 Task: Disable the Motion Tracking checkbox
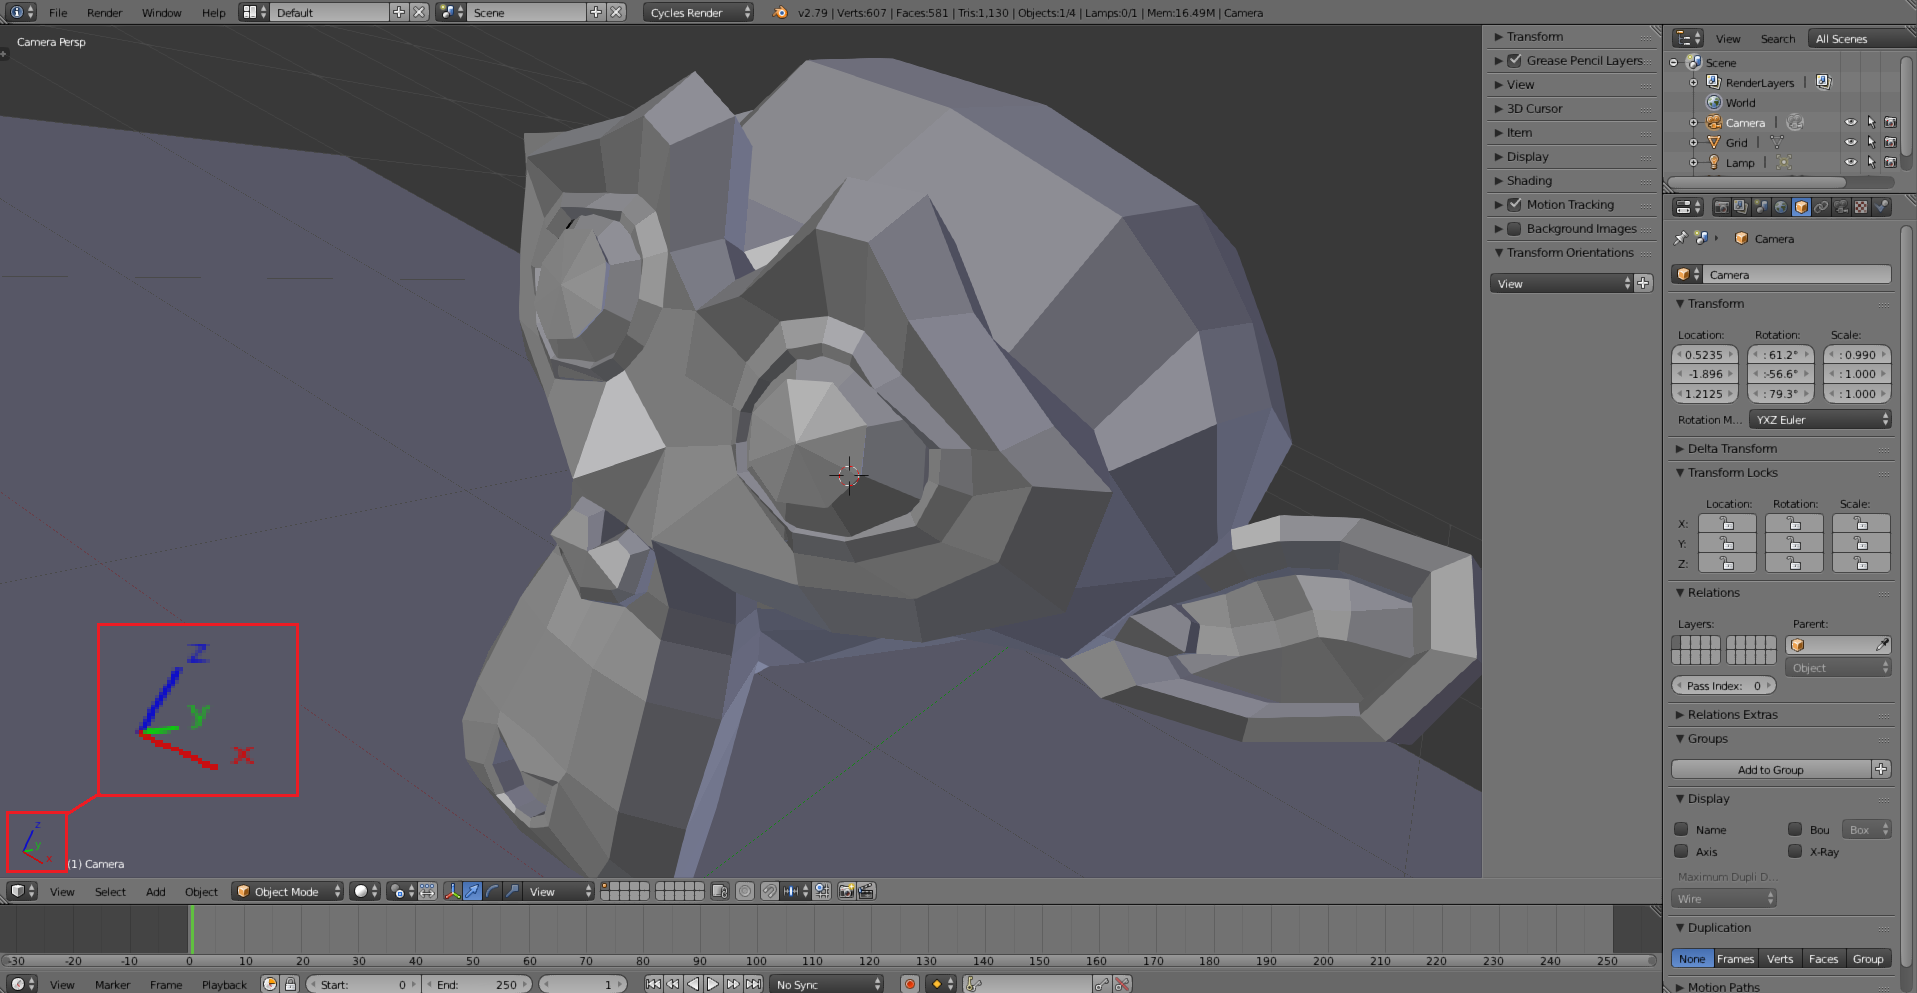[1514, 204]
